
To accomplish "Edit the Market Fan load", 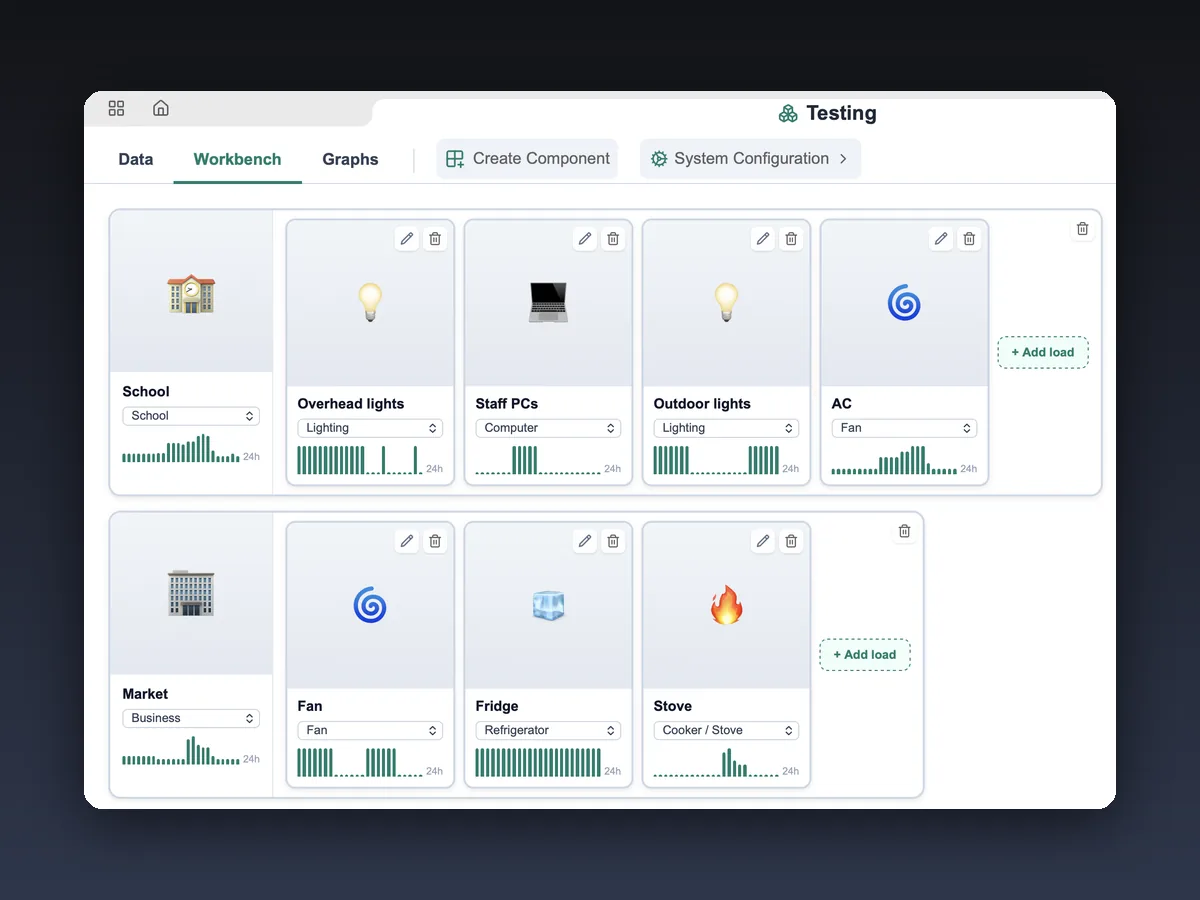I will (x=407, y=541).
